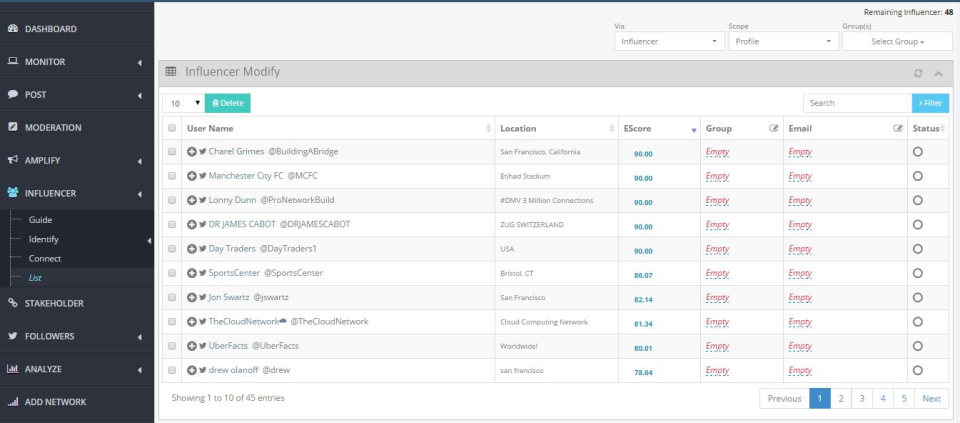The image size is (960, 423).
Task: Open the Identify item under Influencer
Action: pyautogui.click(x=44, y=239)
